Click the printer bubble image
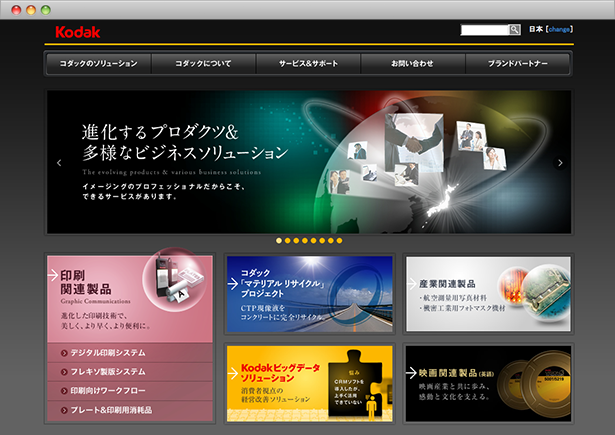This screenshot has width=615, height=435. pos(175,279)
